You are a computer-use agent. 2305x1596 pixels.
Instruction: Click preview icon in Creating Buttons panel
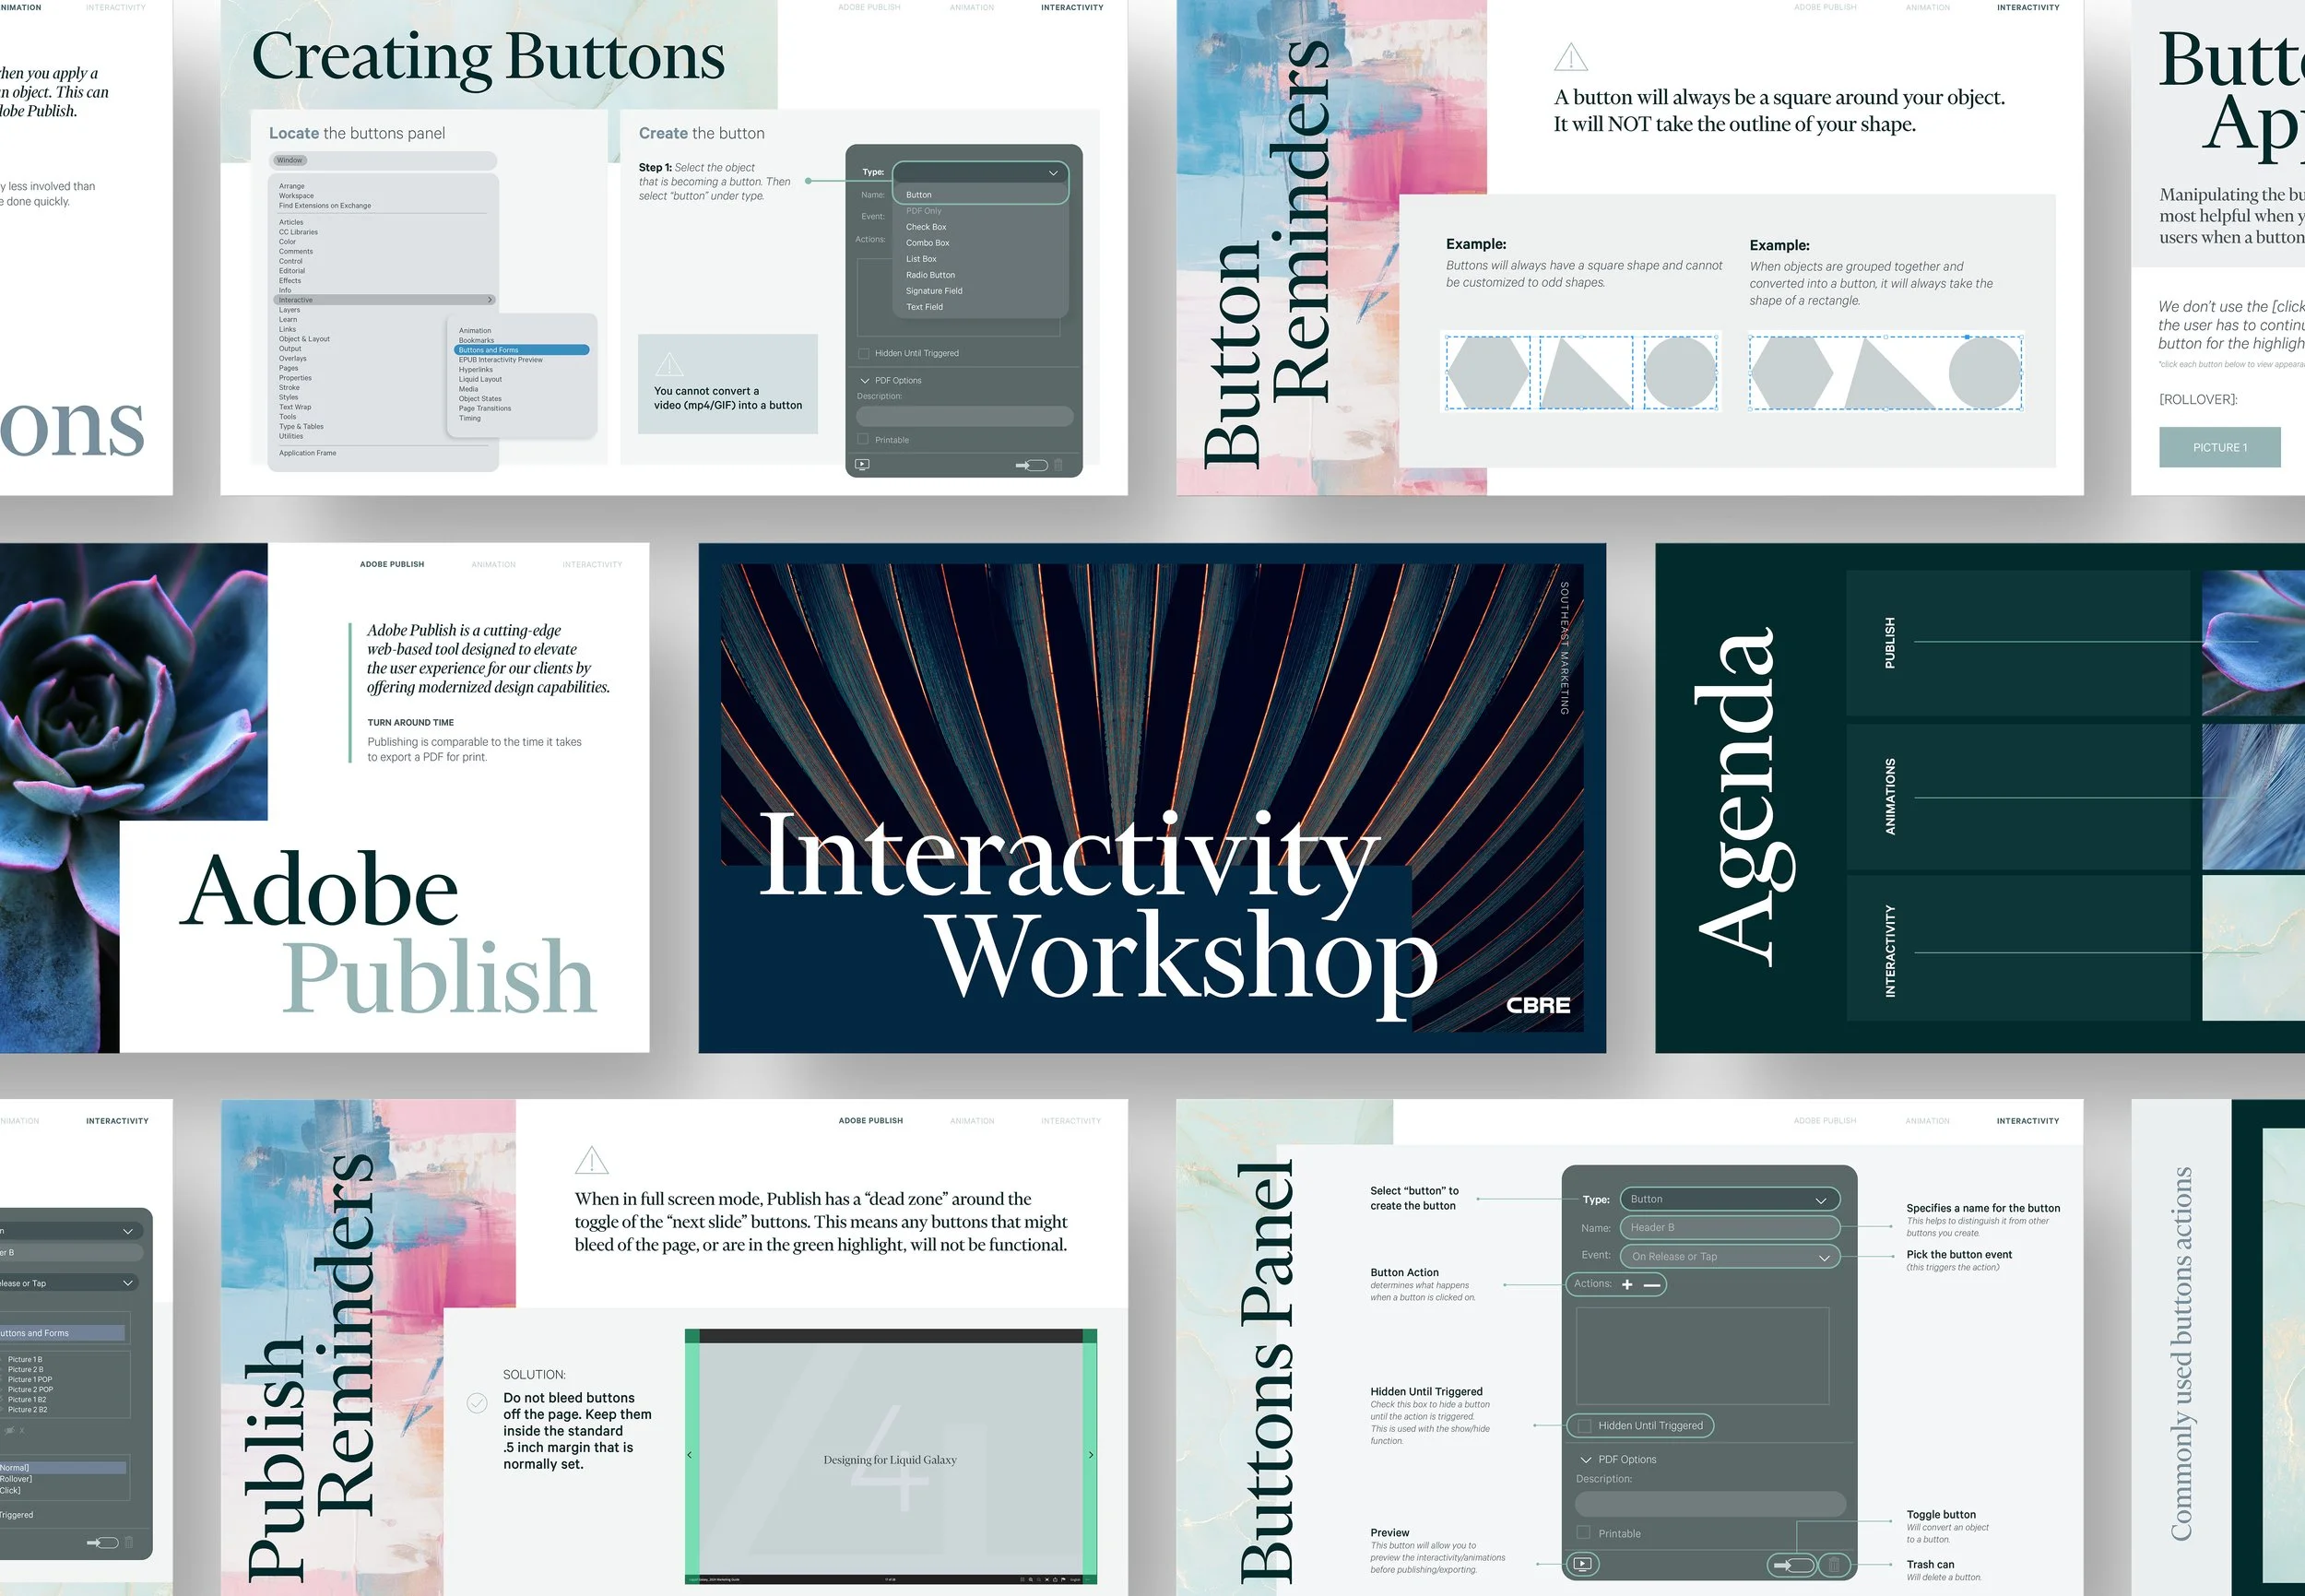coord(862,464)
